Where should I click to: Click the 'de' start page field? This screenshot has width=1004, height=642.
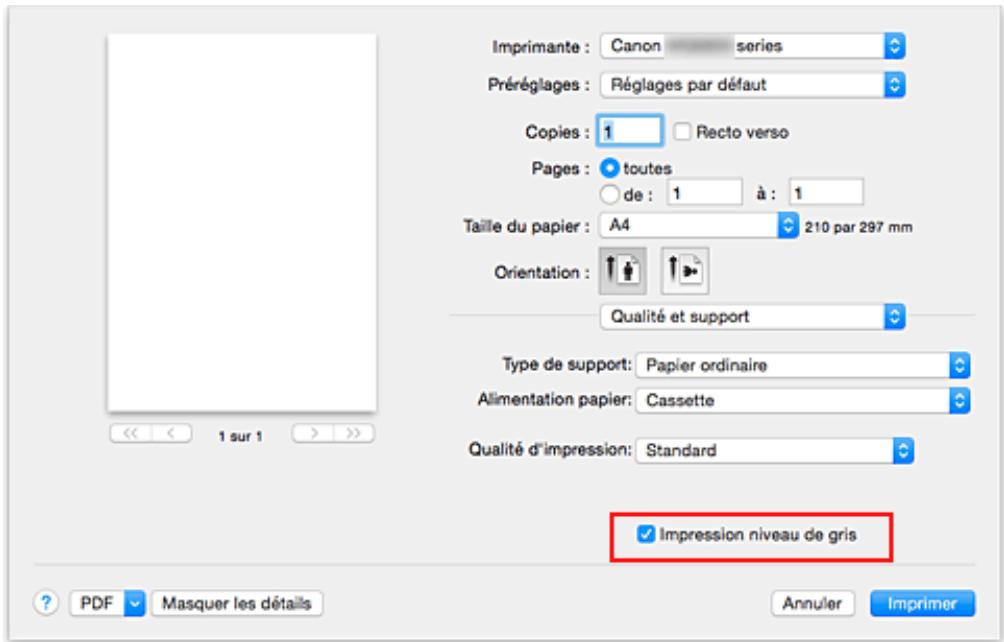(x=705, y=193)
